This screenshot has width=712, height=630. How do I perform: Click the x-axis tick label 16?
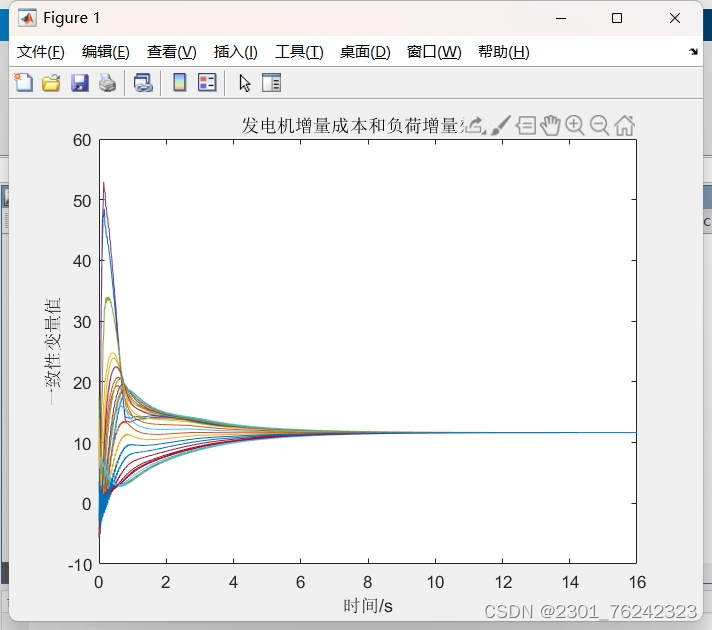(x=637, y=582)
